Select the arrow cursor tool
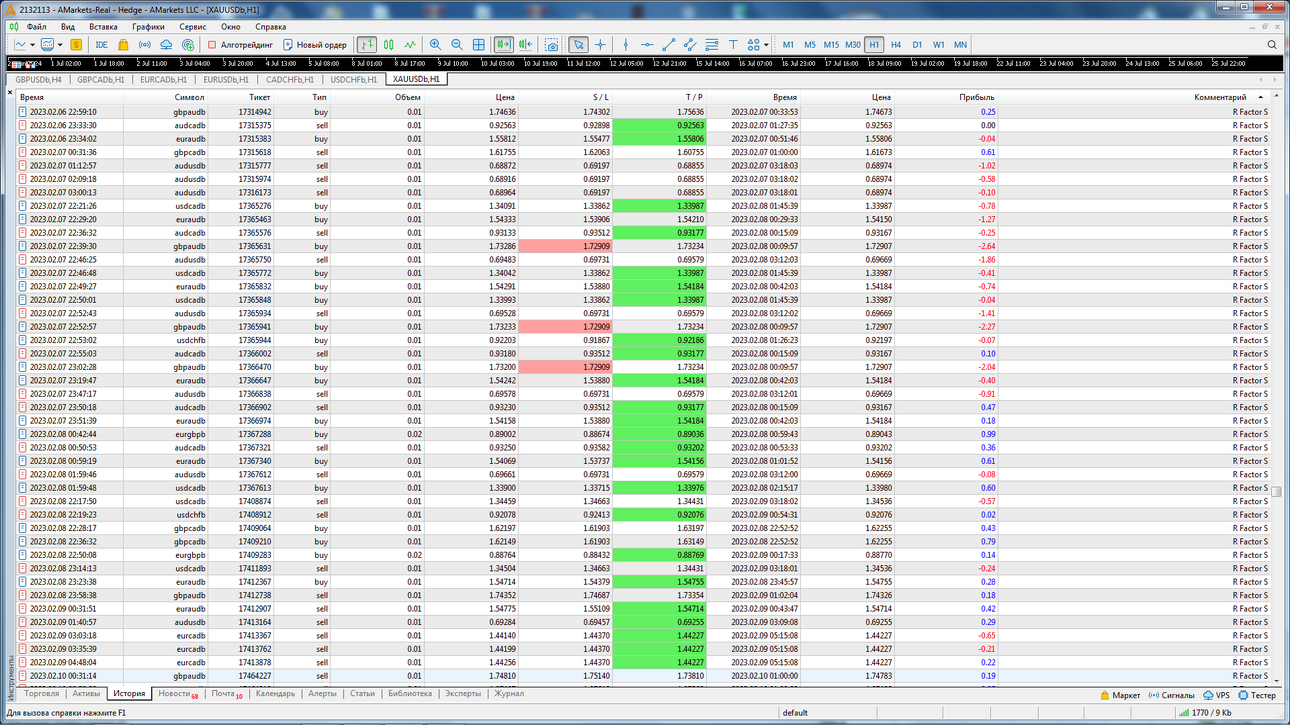 pos(578,45)
